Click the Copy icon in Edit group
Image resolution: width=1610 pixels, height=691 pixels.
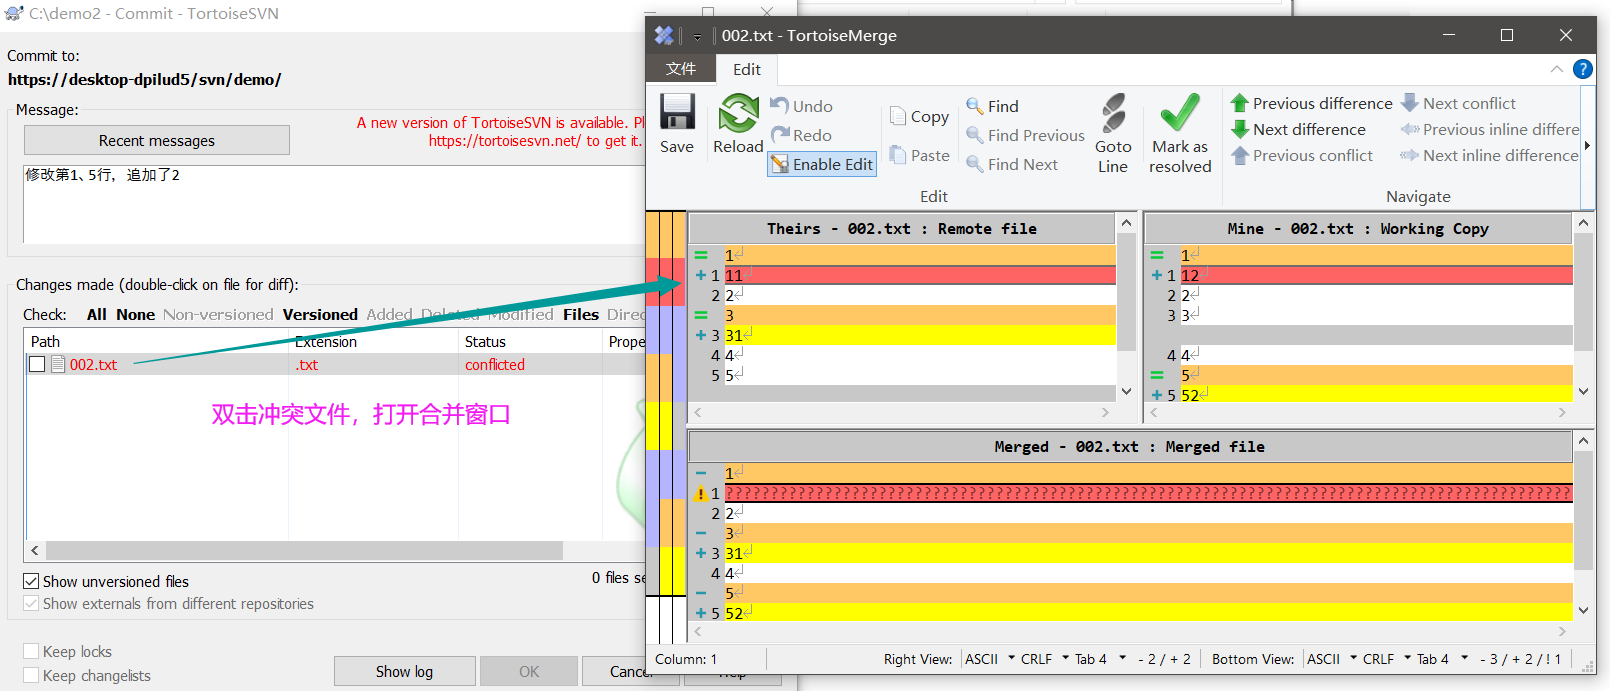[898, 116]
